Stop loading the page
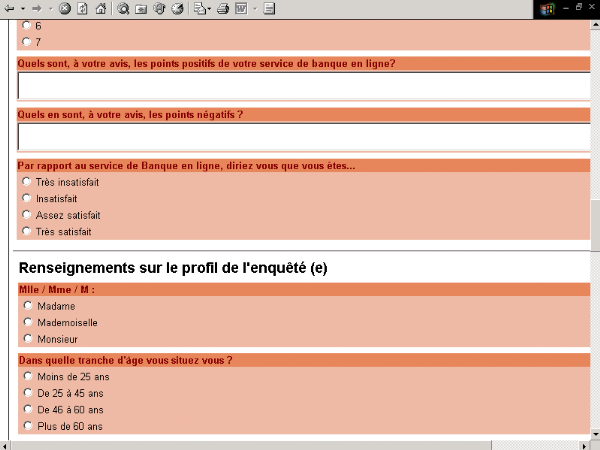Screen dimensions: 600x450 [x=65, y=8]
